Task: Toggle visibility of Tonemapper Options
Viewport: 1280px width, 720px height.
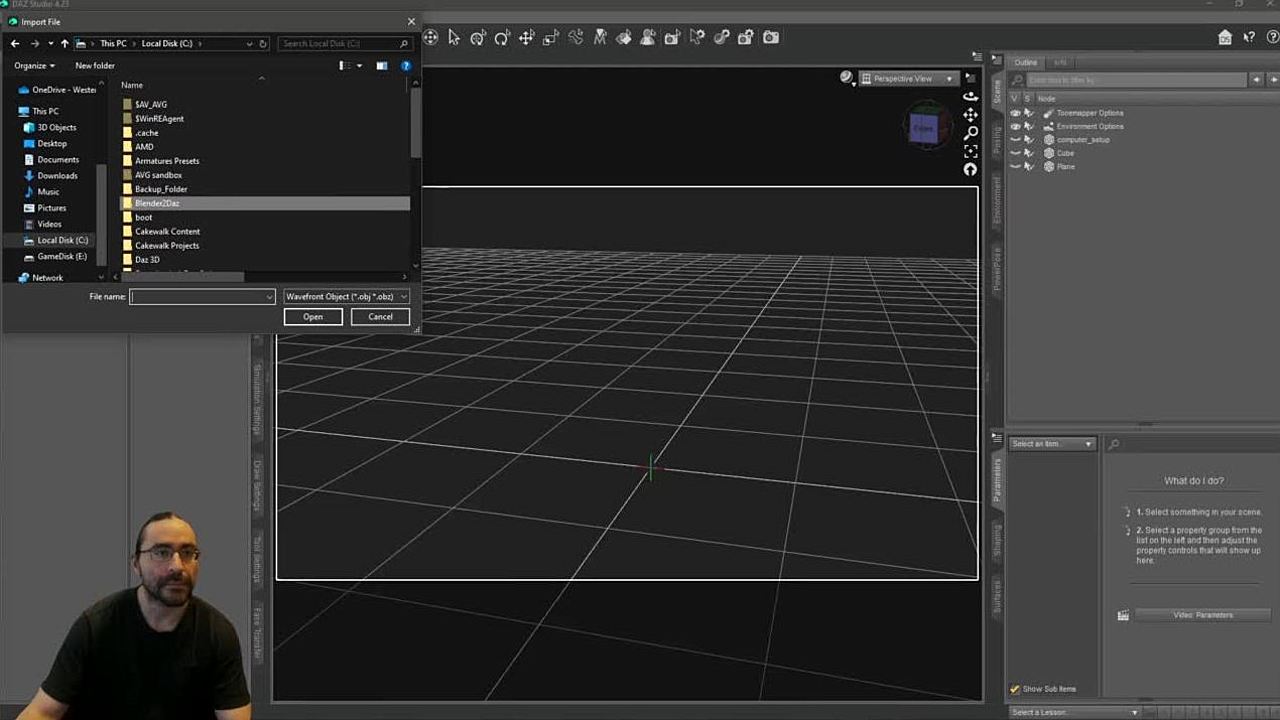Action: [x=1015, y=113]
